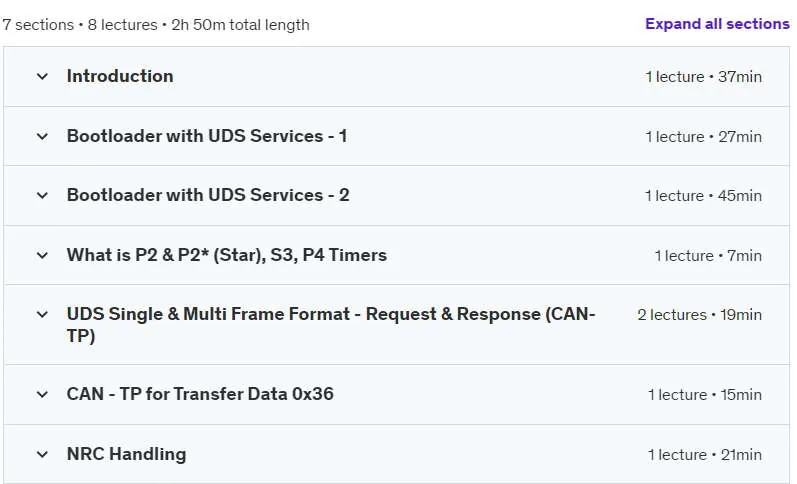797x484 pixels.
Task: Click Expand all sections link
Action: [717, 24]
